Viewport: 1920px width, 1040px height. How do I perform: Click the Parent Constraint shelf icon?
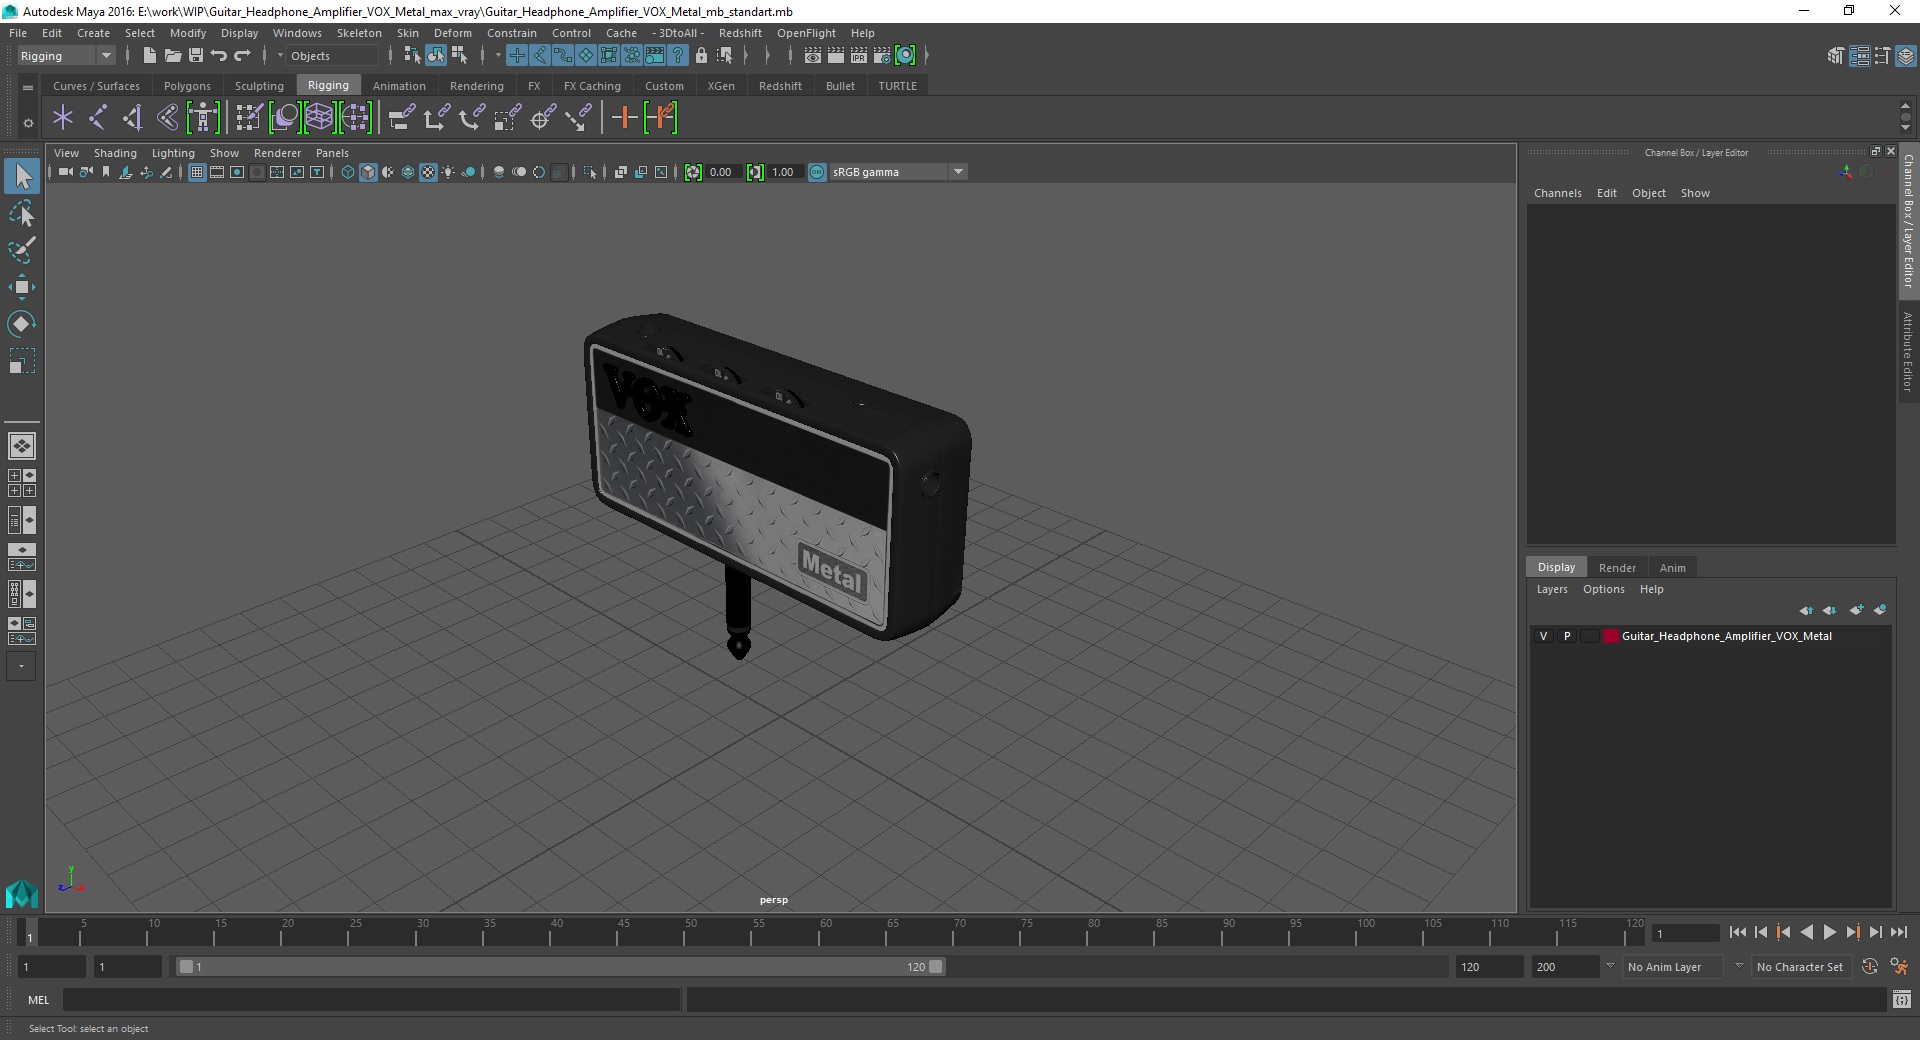[402, 118]
